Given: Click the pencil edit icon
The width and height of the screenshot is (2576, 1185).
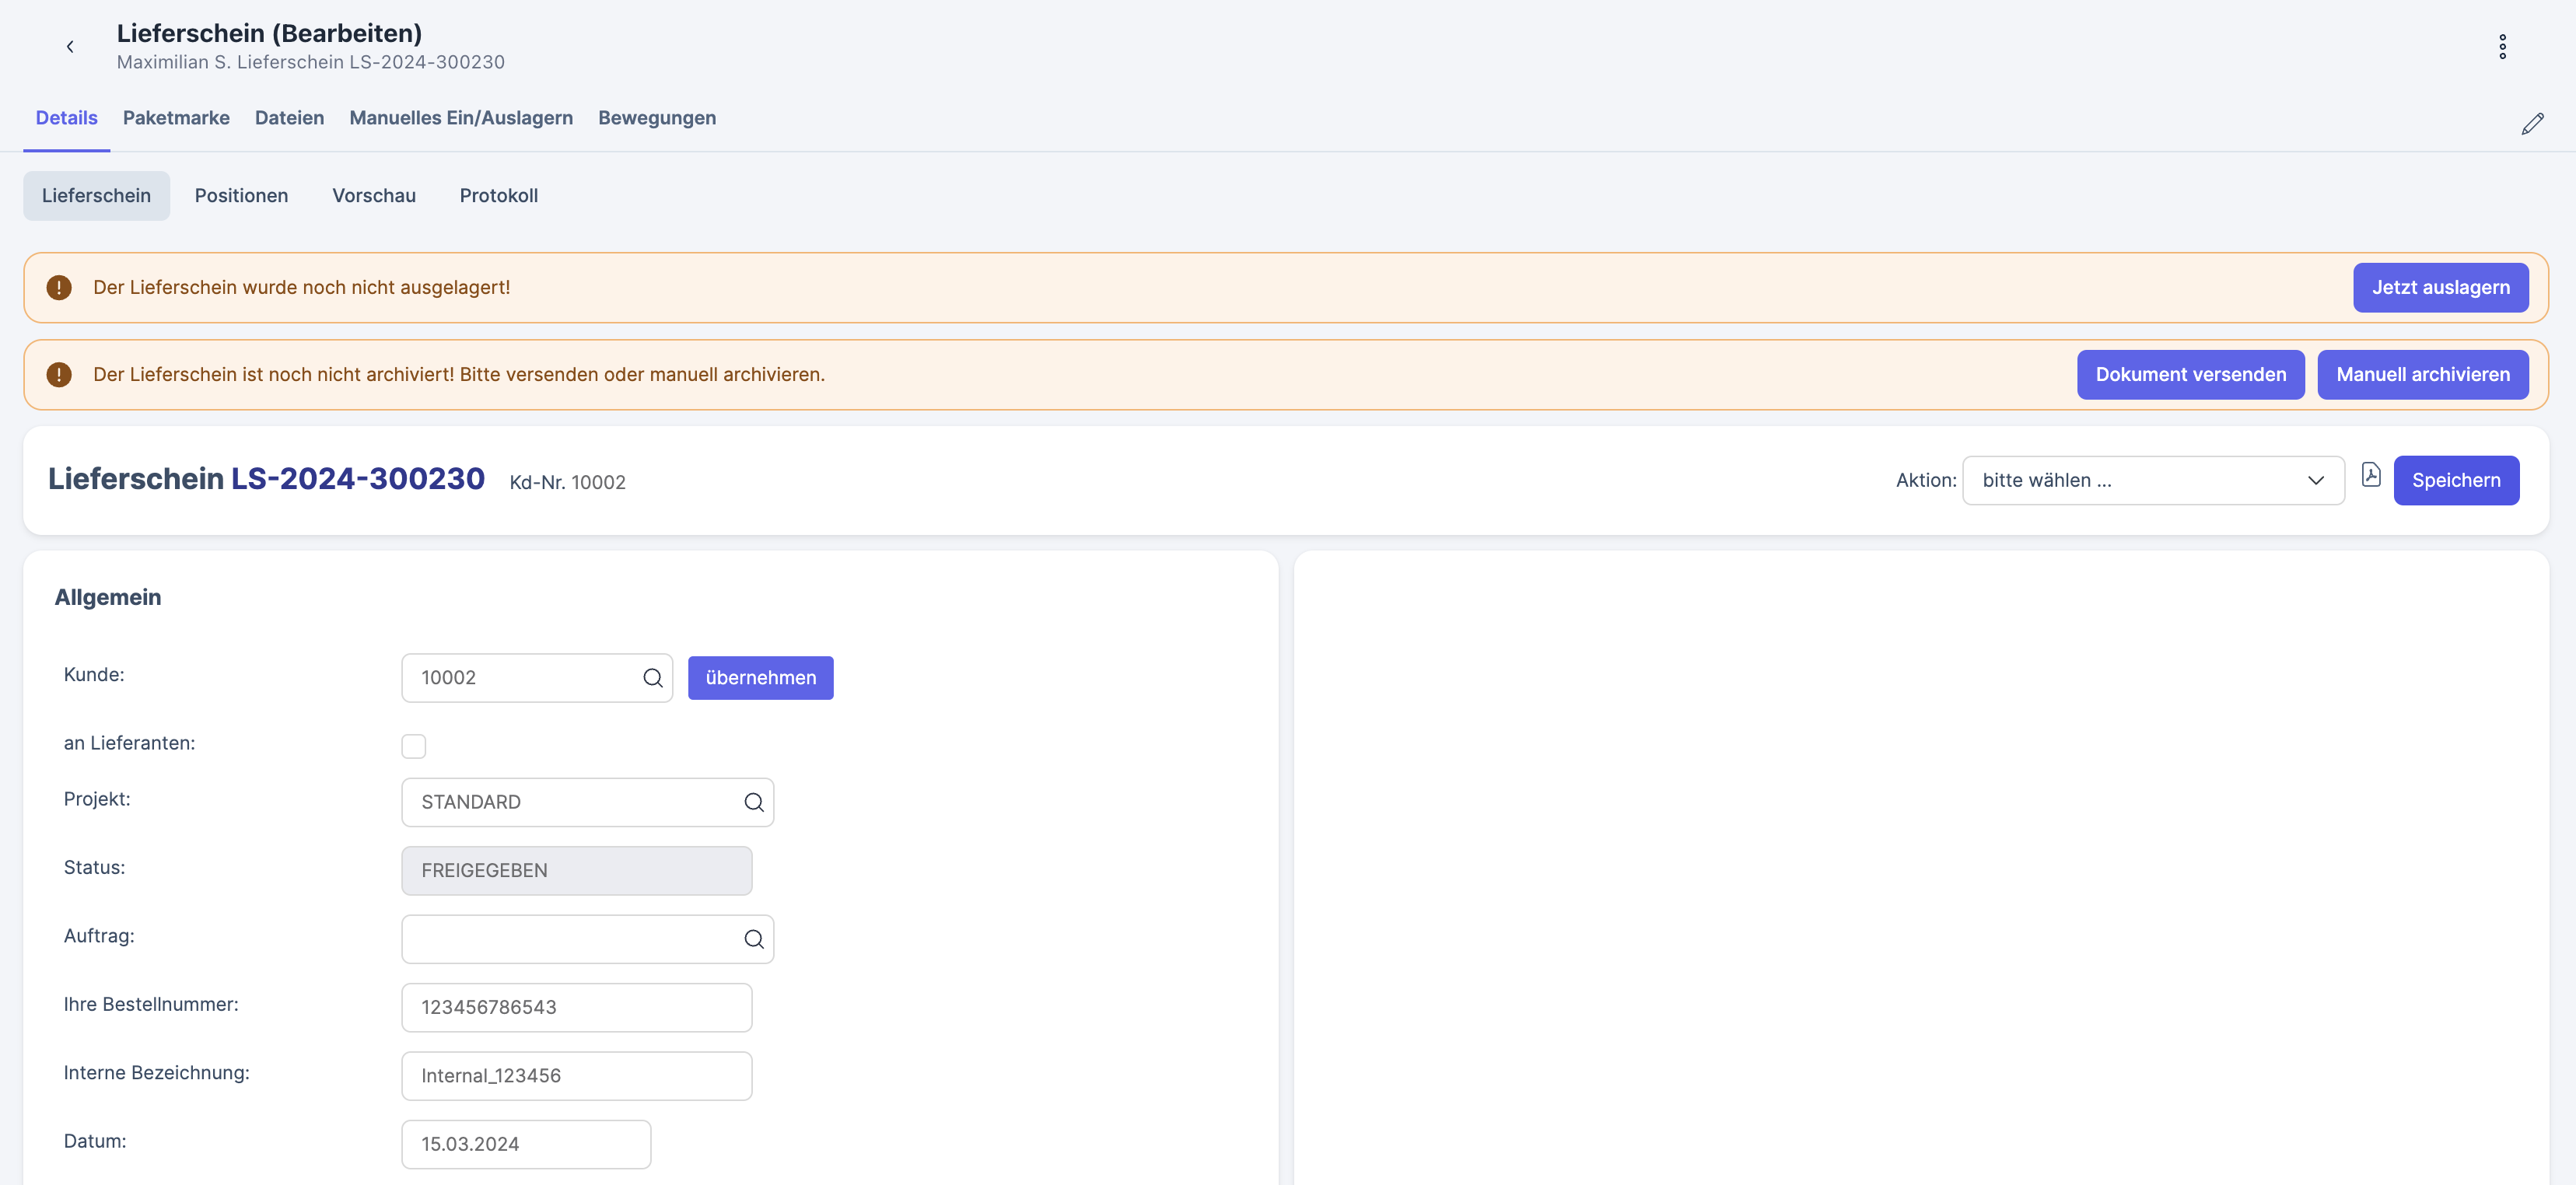Looking at the screenshot, I should pyautogui.click(x=2532, y=124).
